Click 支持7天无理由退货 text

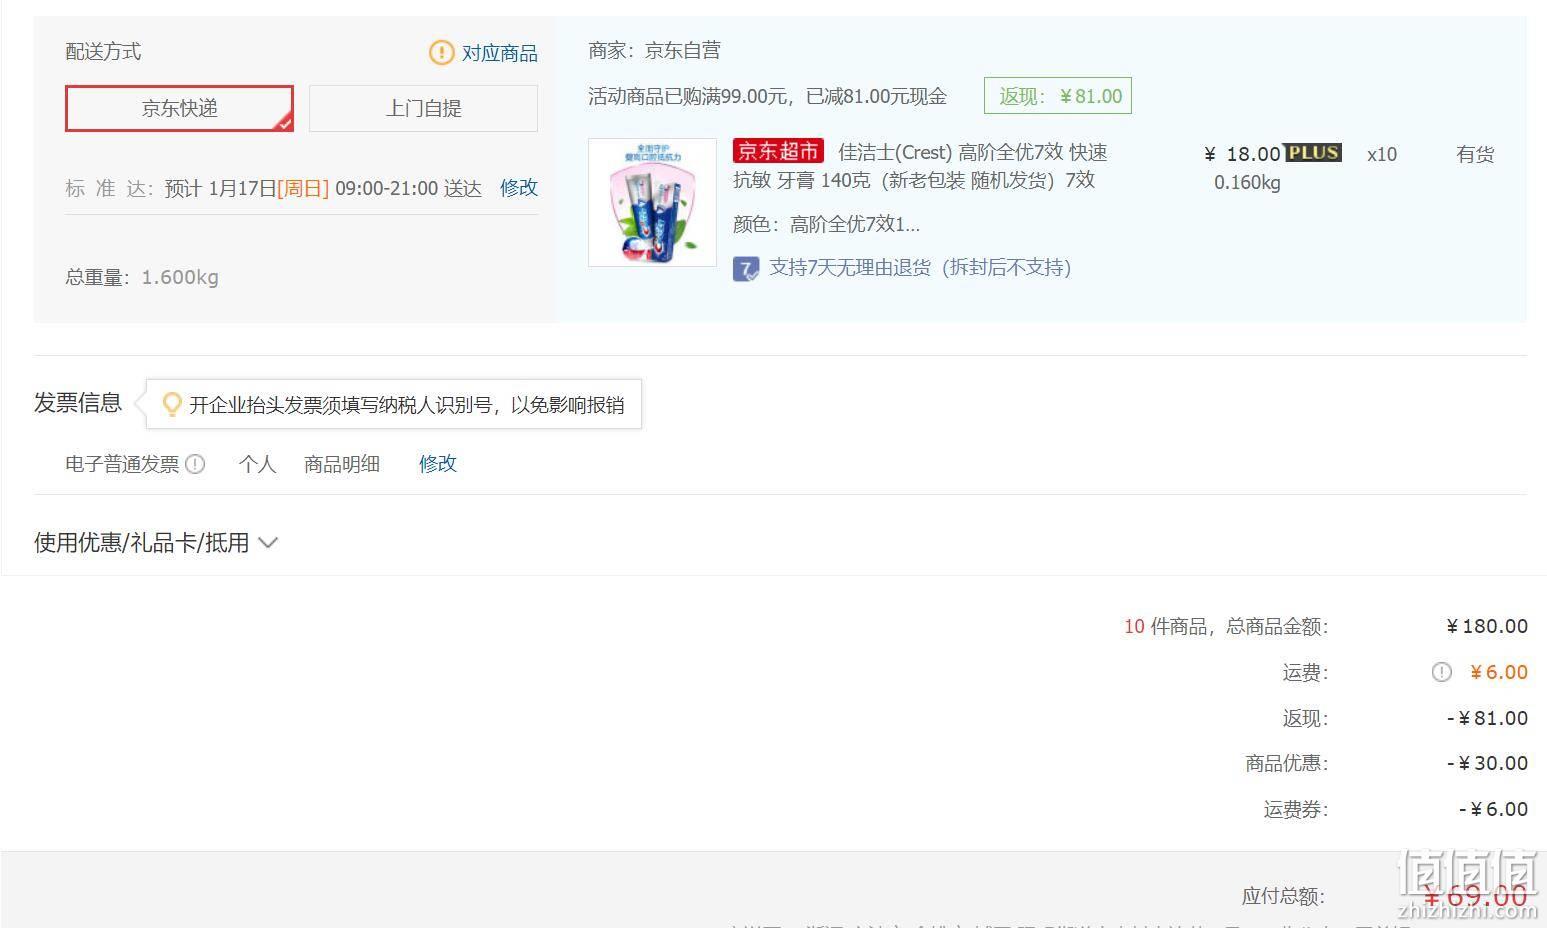click(x=920, y=268)
